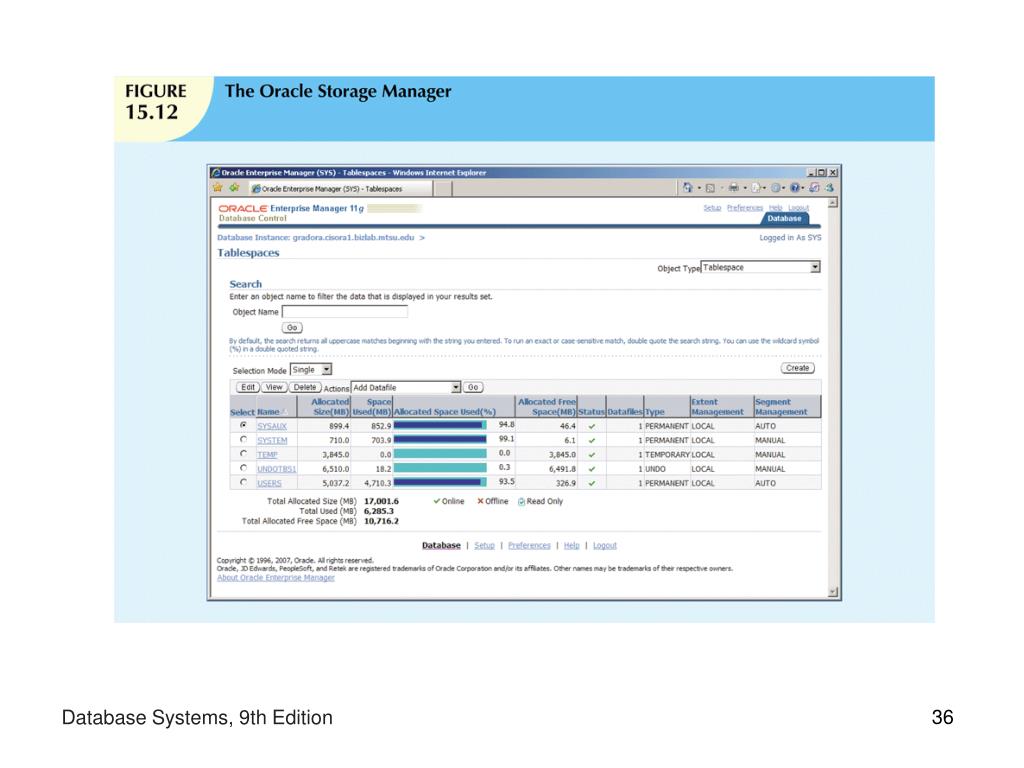Screen dimensions: 1024x768
Task: Click the Logout link in the header
Action: tap(798, 208)
